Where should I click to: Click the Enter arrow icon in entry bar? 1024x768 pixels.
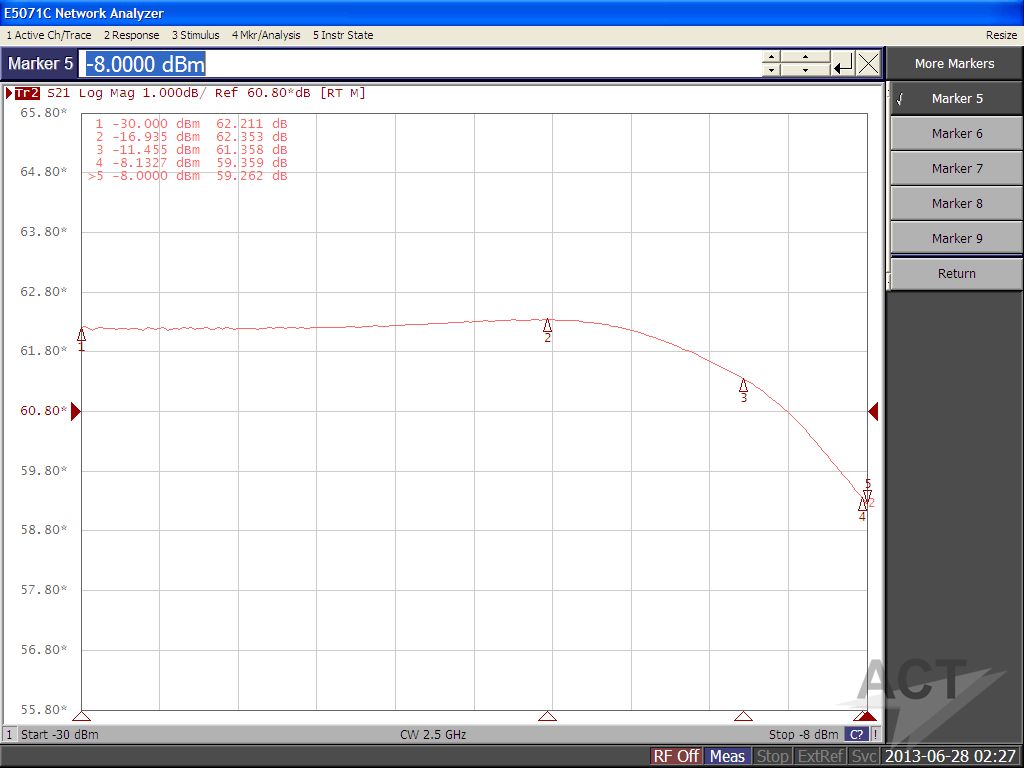click(843, 64)
